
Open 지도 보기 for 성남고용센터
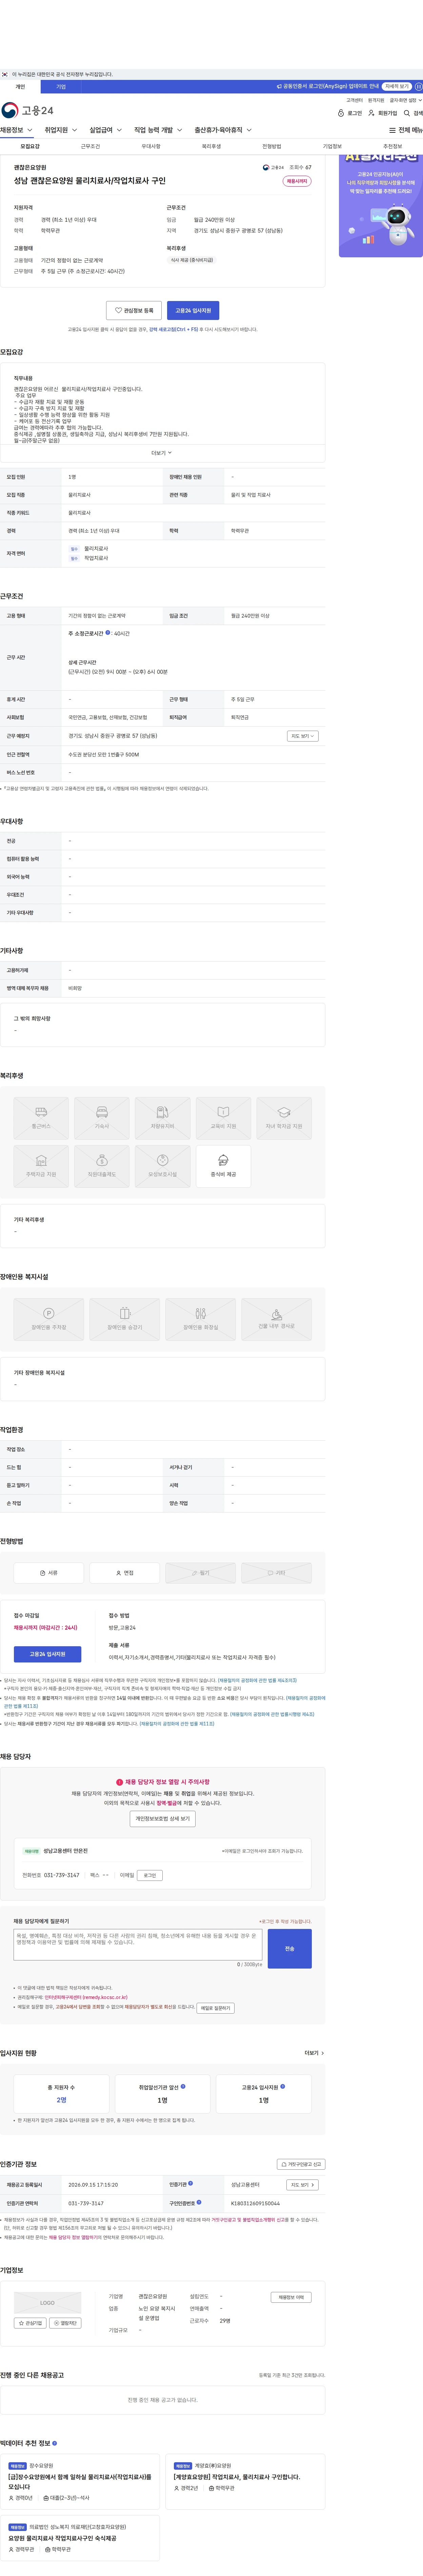pos(303,2185)
